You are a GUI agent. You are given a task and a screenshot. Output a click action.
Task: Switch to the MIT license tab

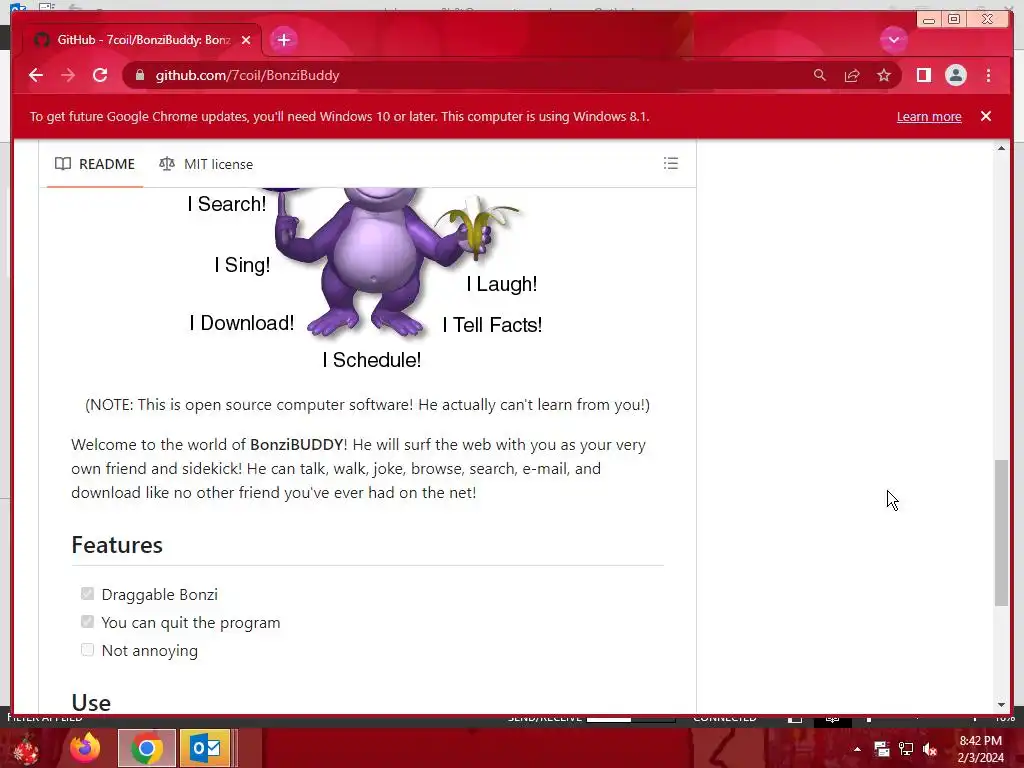coord(206,164)
